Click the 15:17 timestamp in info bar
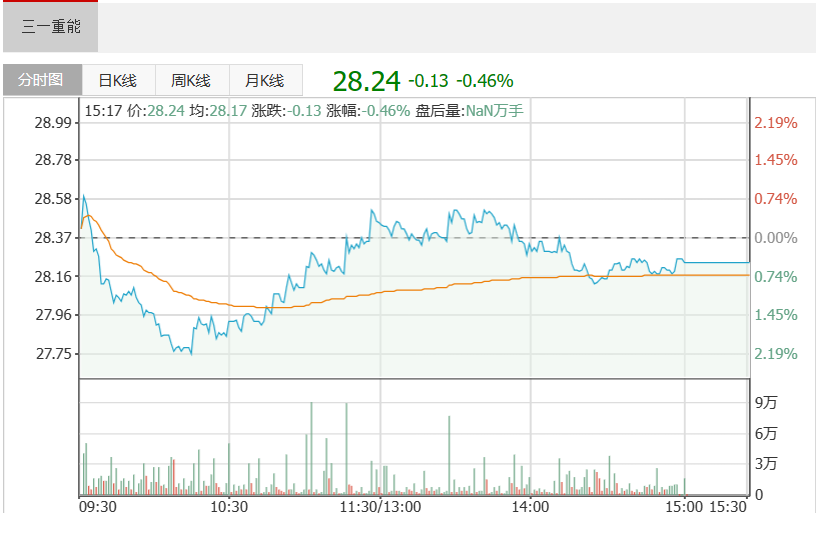Image resolution: width=823 pixels, height=553 pixels. pos(102,110)
